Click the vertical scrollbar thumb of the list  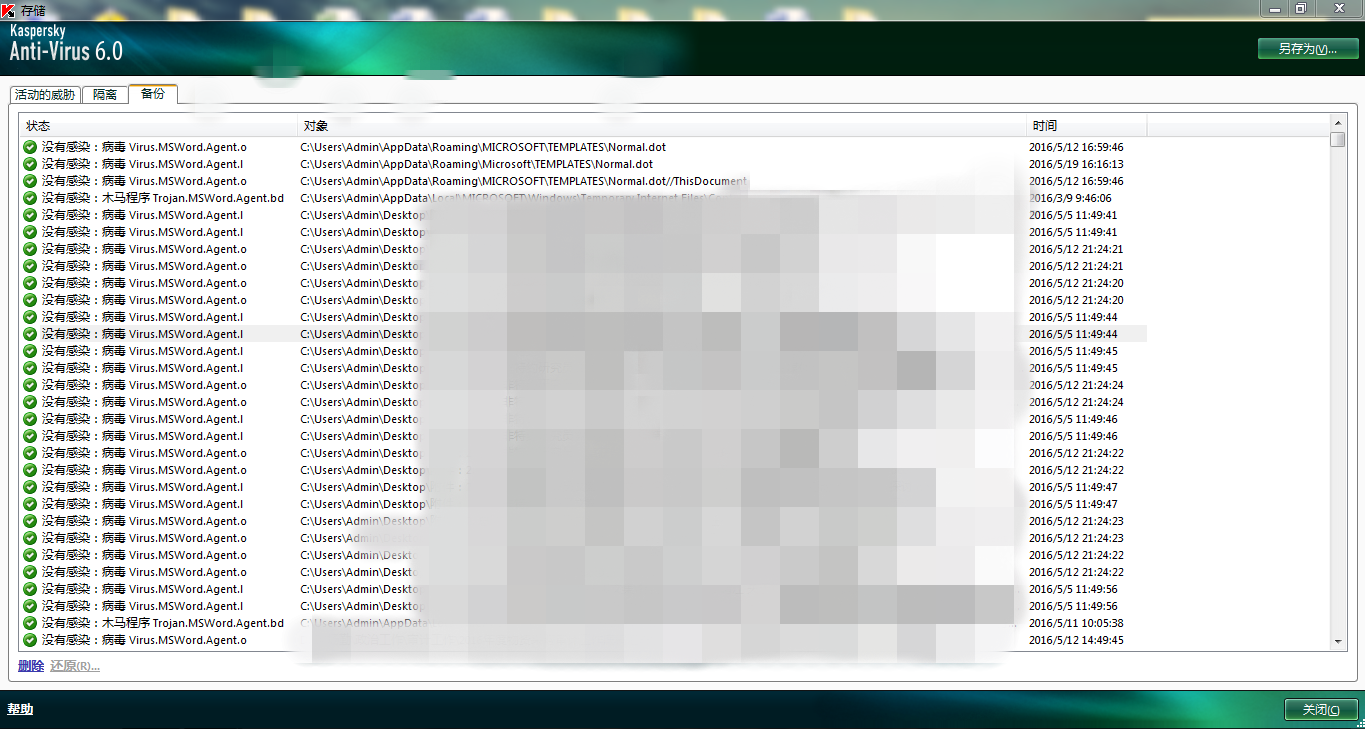1338,140
